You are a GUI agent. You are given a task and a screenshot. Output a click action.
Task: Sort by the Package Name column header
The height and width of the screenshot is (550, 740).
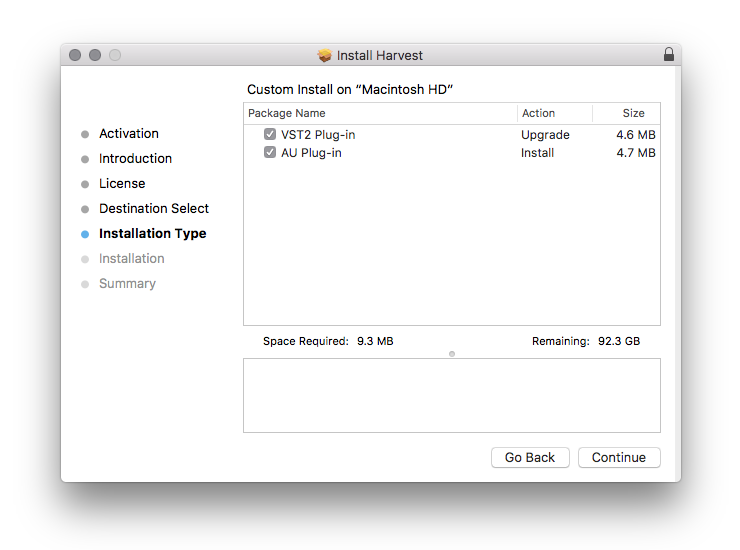pyautogui.click(x=380, y=113)
